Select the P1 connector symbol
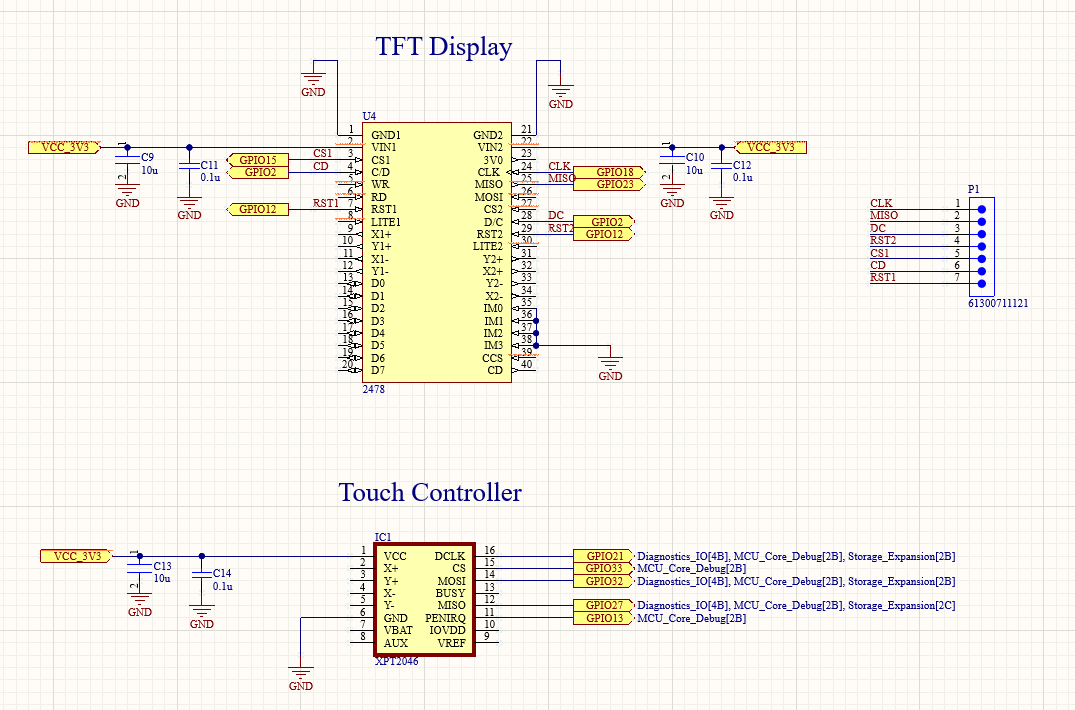1075x710 pixels. pyautogui.click(x=982, y=247)
